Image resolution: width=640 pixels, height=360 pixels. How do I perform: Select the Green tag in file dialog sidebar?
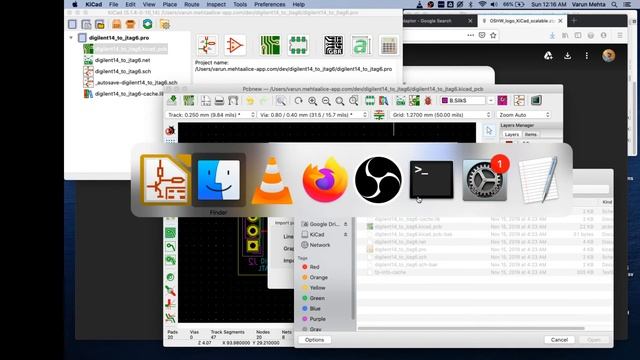[317, 298]
